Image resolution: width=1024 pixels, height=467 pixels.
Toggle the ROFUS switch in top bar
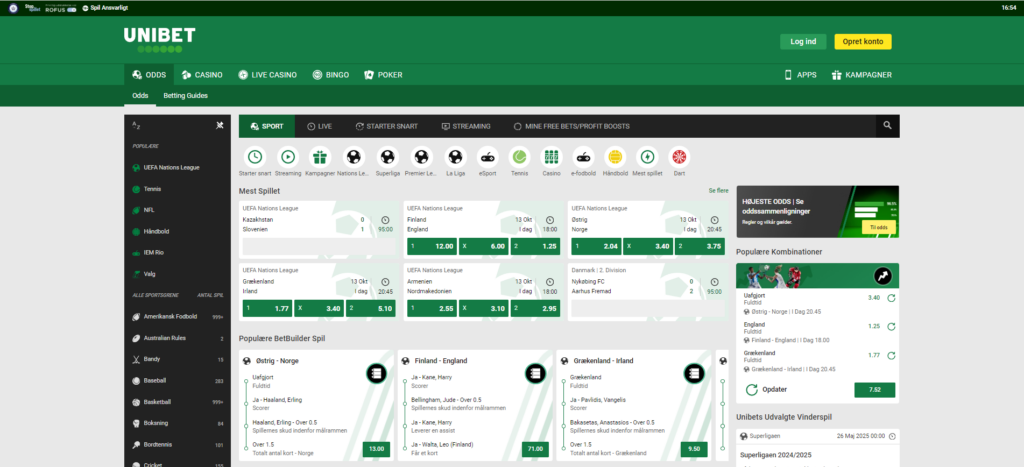[x=71, y=10]
